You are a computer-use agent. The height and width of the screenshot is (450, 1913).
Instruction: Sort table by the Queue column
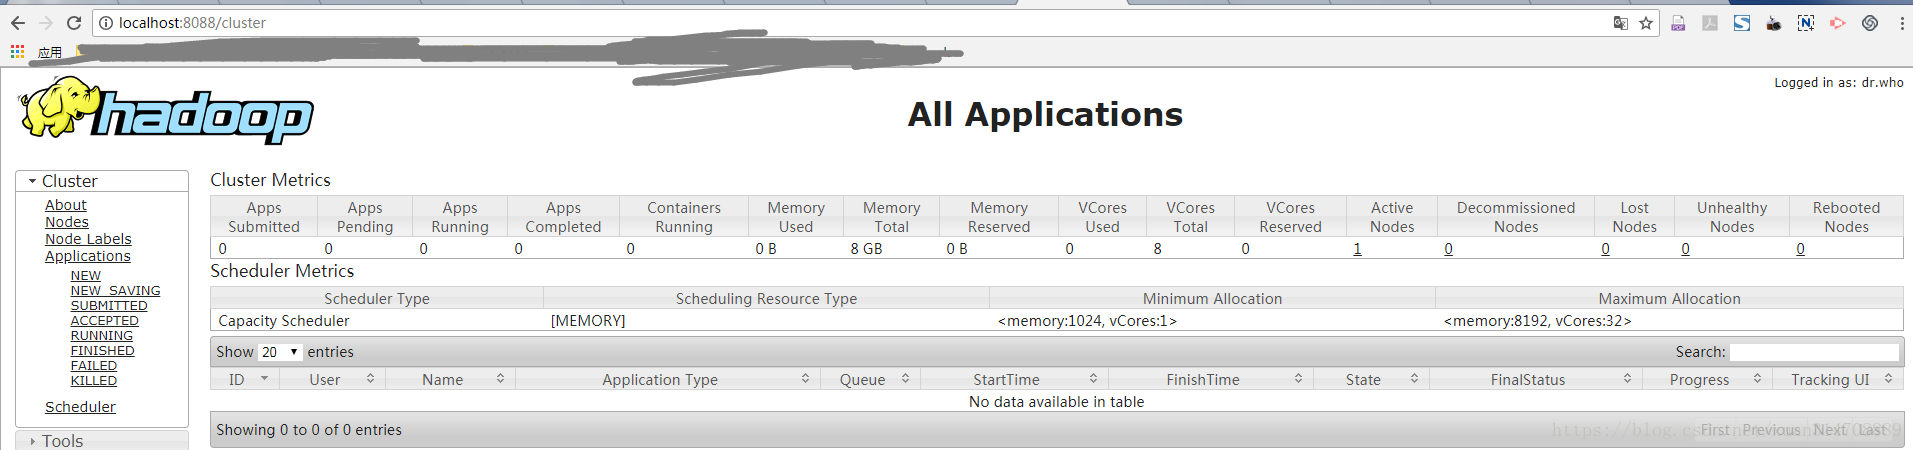[x=871, y=379]
